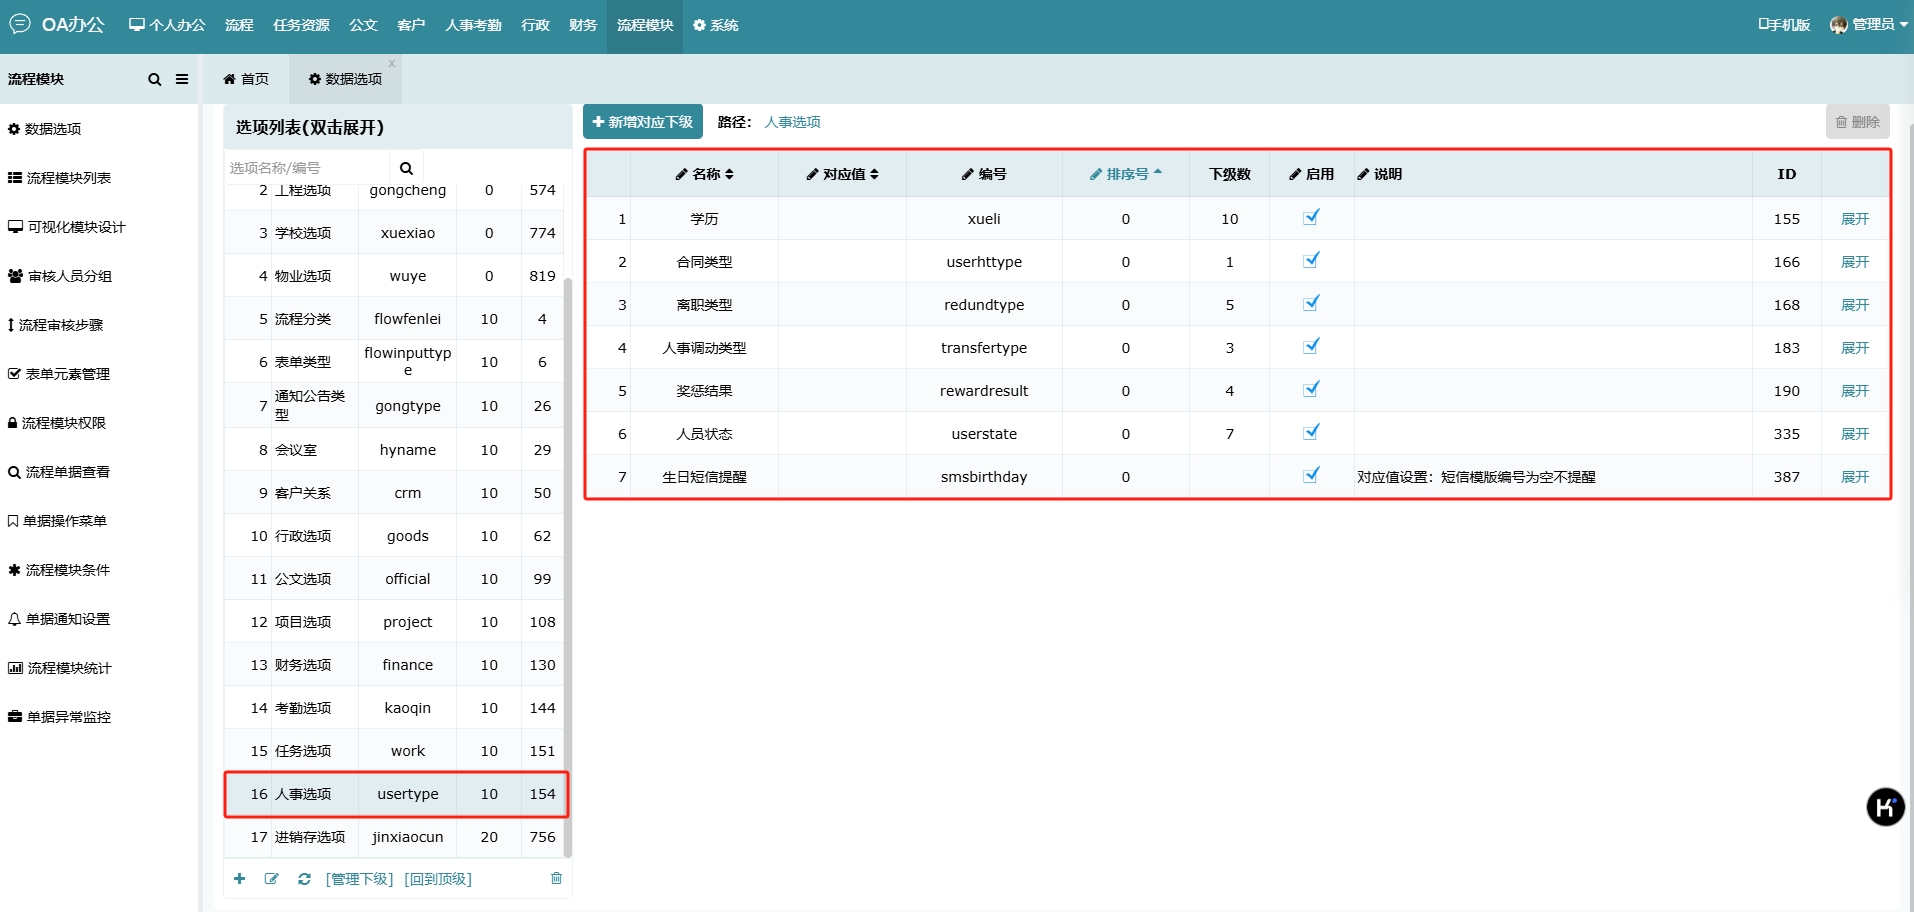Open 任务资源 top menu

[301, 25]
